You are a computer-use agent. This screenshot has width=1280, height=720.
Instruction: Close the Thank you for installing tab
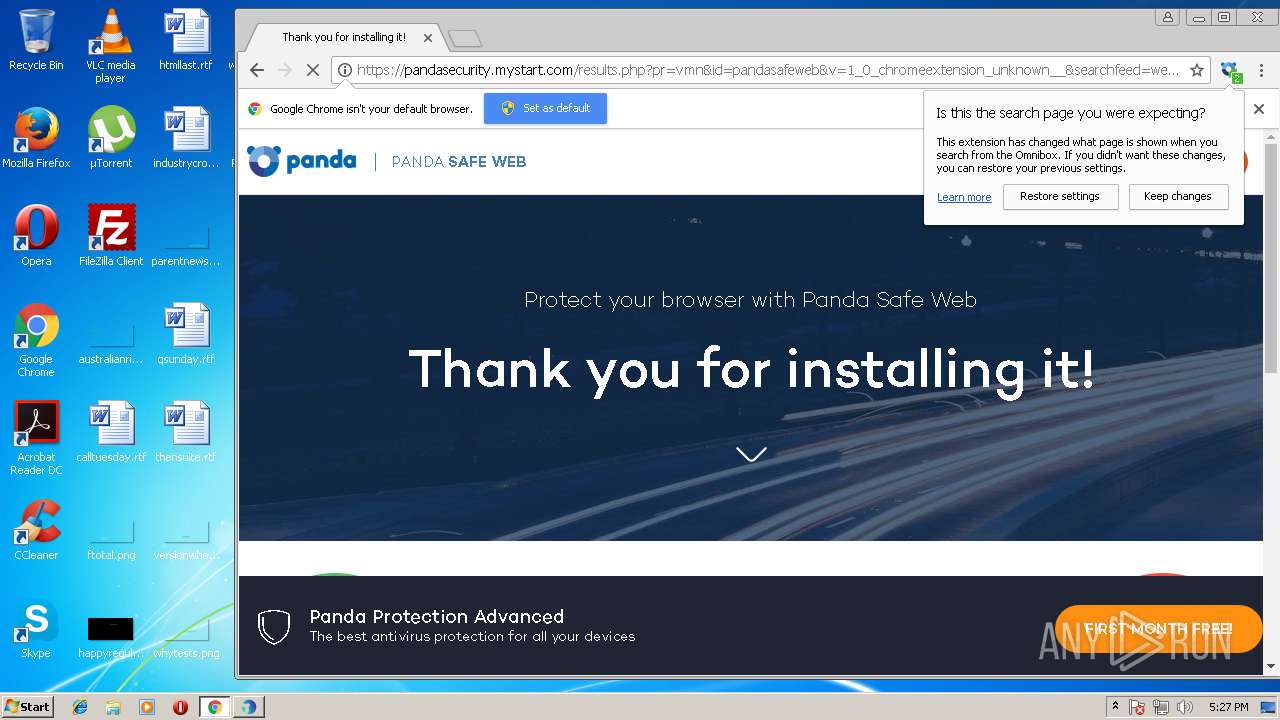tap(428, 38)
